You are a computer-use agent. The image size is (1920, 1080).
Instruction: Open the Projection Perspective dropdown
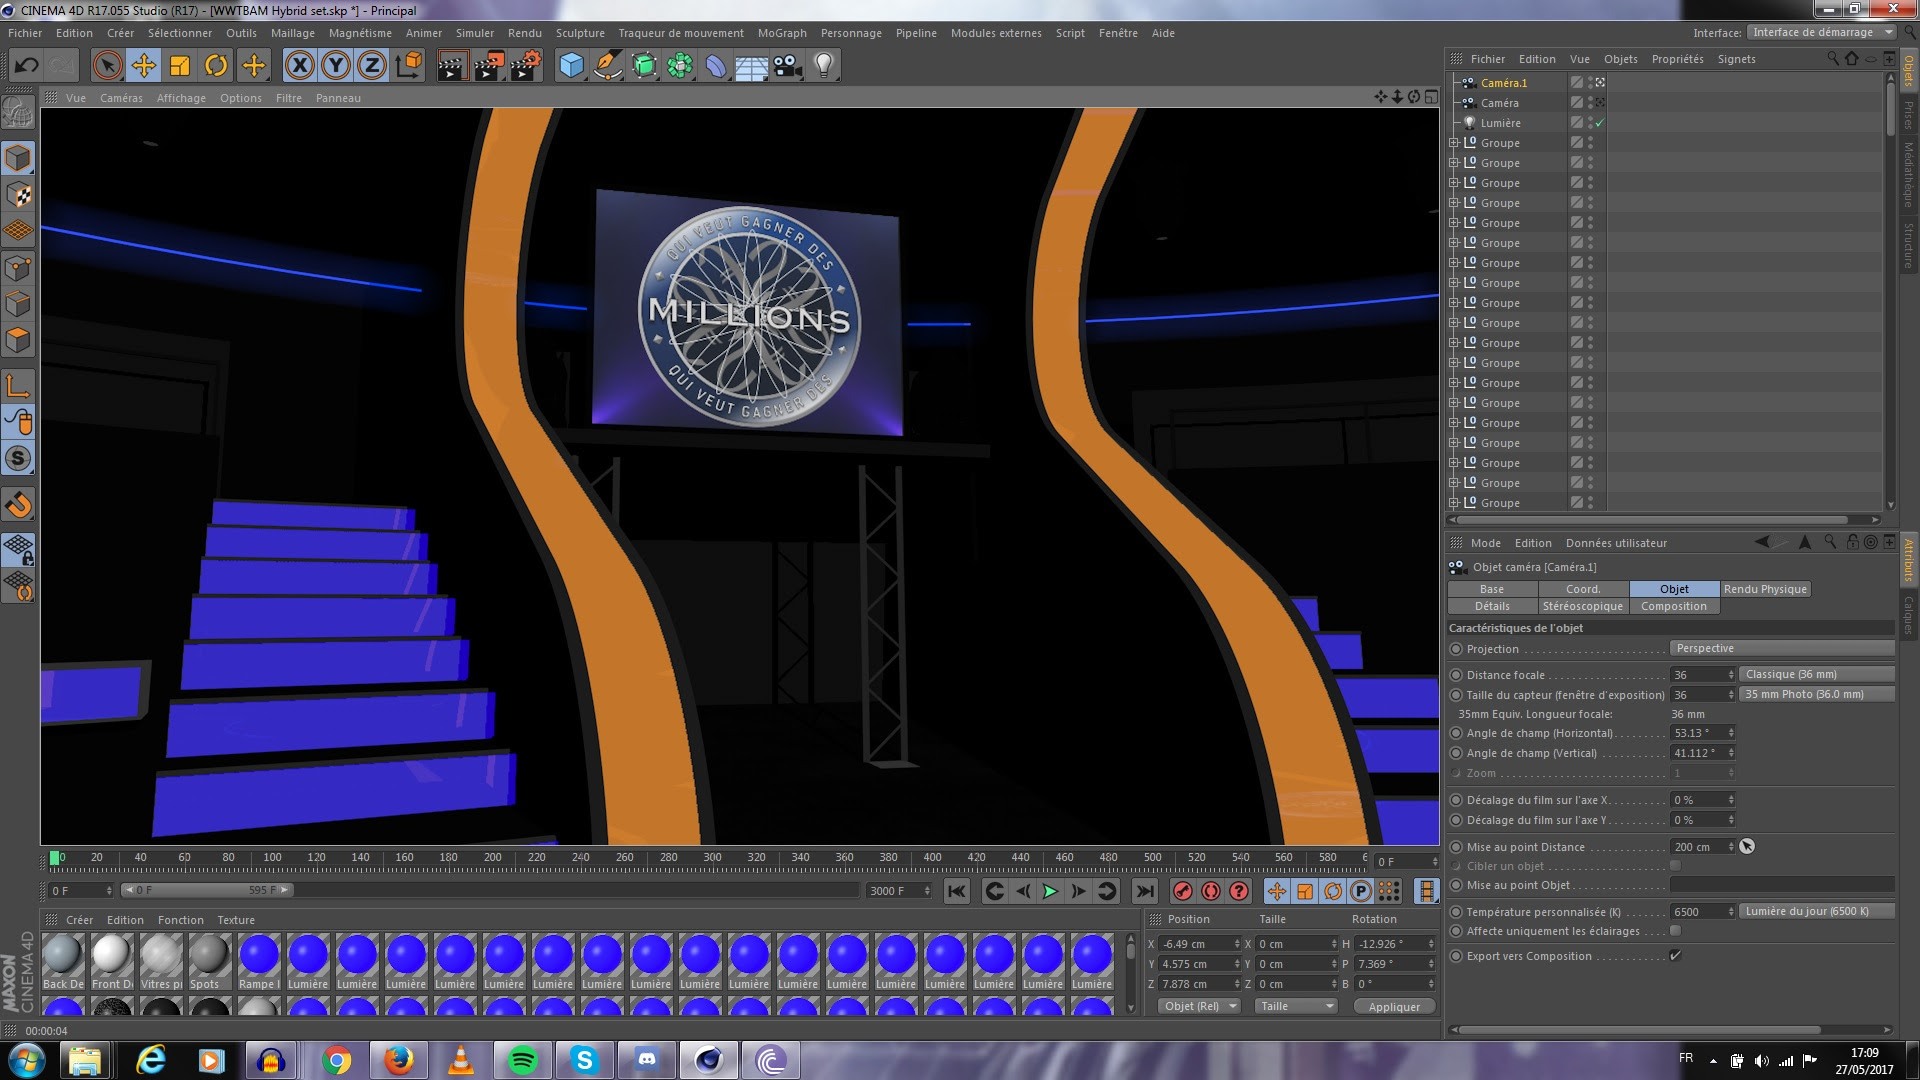tap(1781, 649)
